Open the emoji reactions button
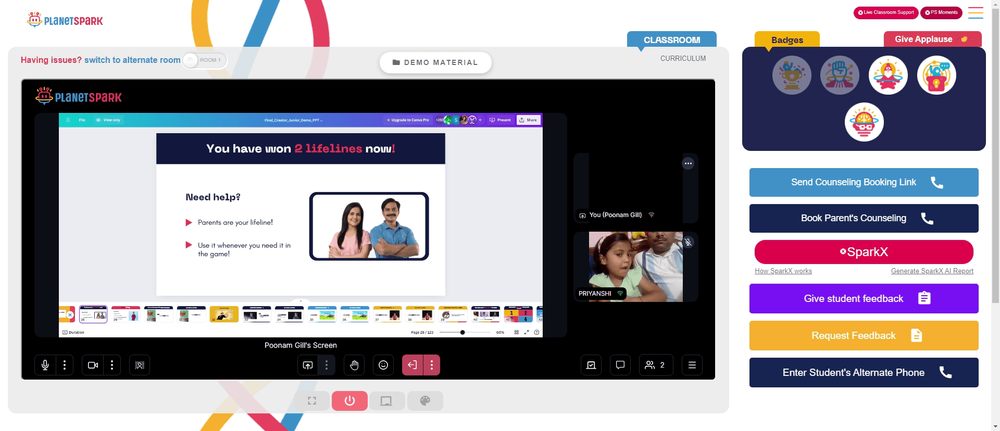The width and height of the screenshot is (1000, 431). [383, 365]
